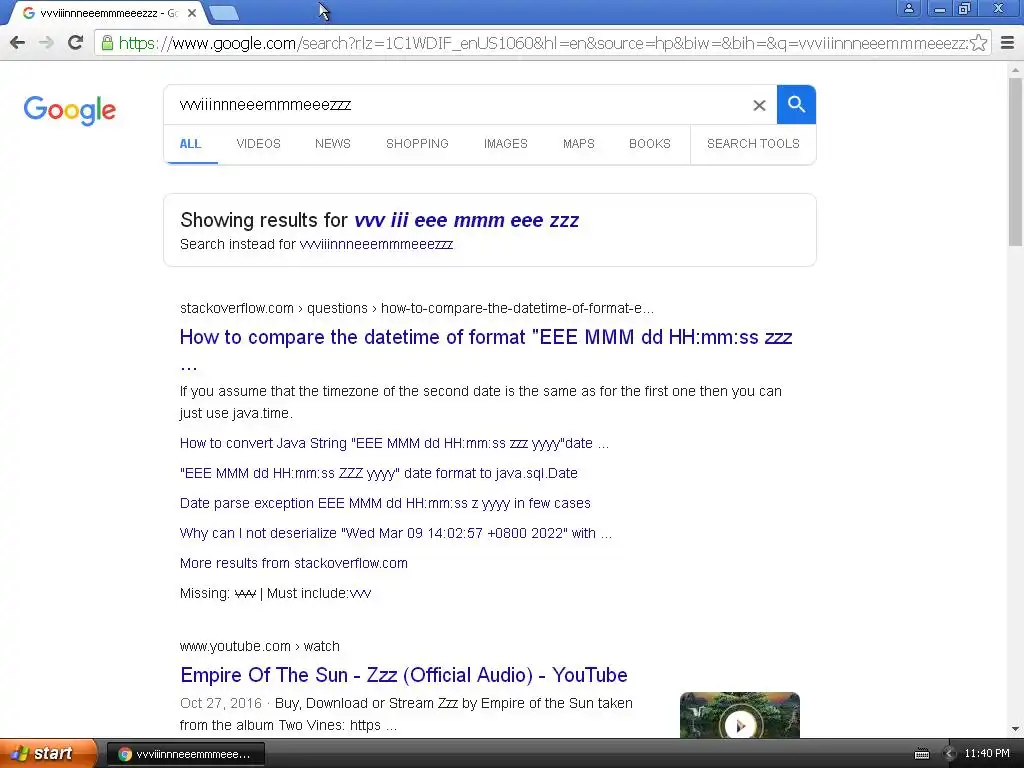Go to Google home via the logo
The width and height of the screenshot is (1024, 768).
click(x=70, y=110)
